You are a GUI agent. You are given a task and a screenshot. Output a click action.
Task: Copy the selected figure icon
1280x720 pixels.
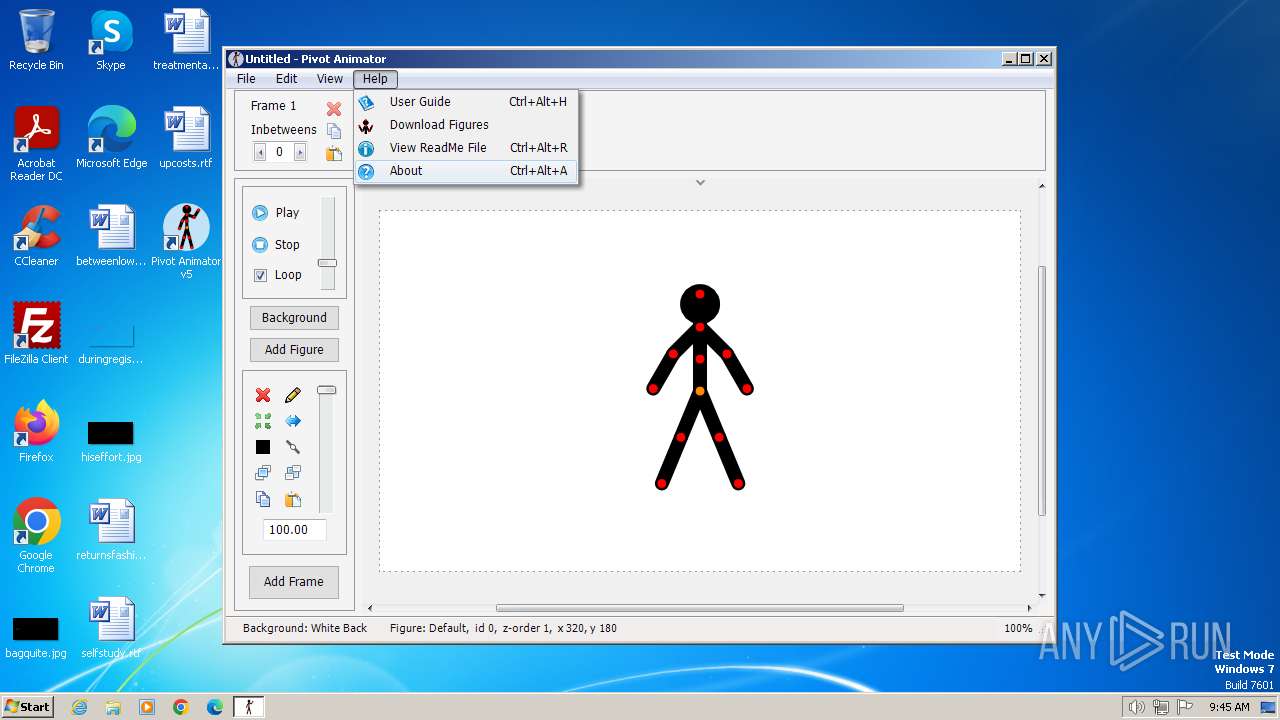(x=263, y=499)
